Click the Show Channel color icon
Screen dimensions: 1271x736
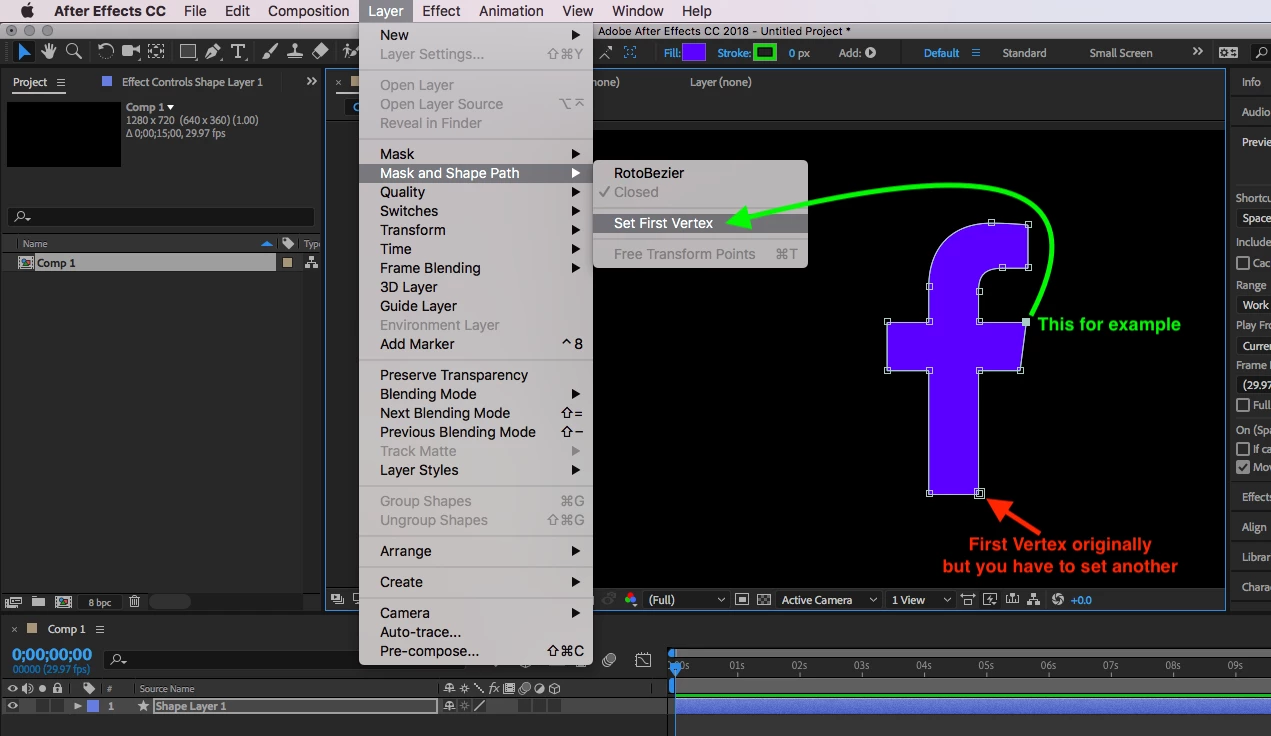tap(631, 600)
